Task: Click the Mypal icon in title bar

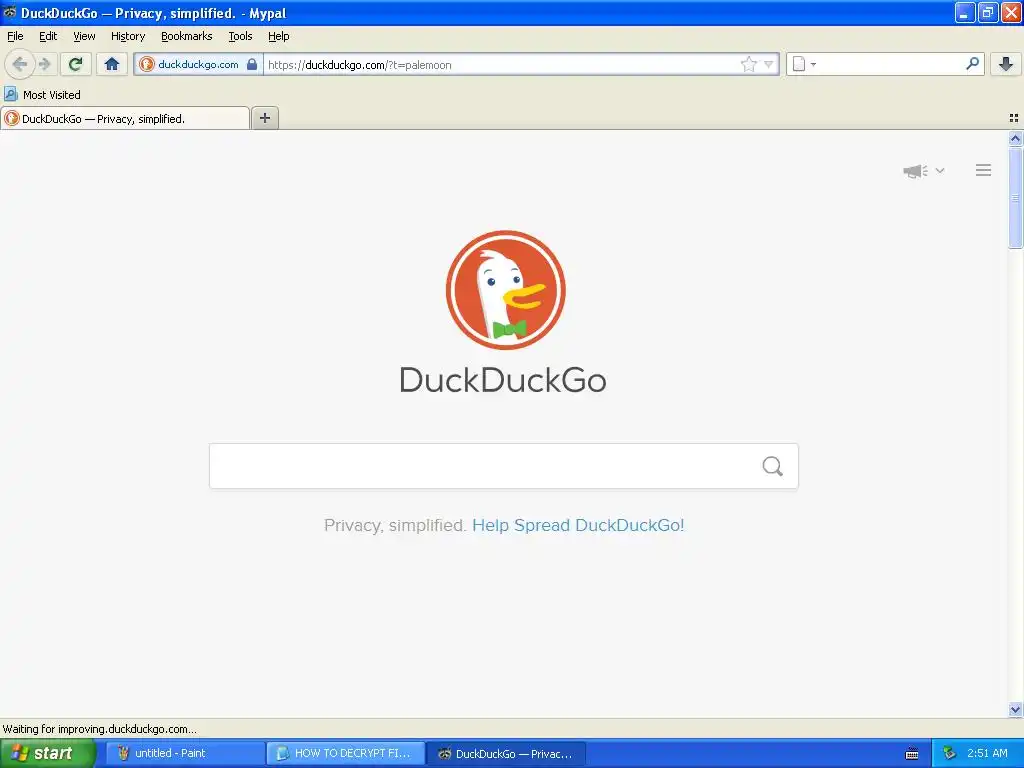Action: 9,12
